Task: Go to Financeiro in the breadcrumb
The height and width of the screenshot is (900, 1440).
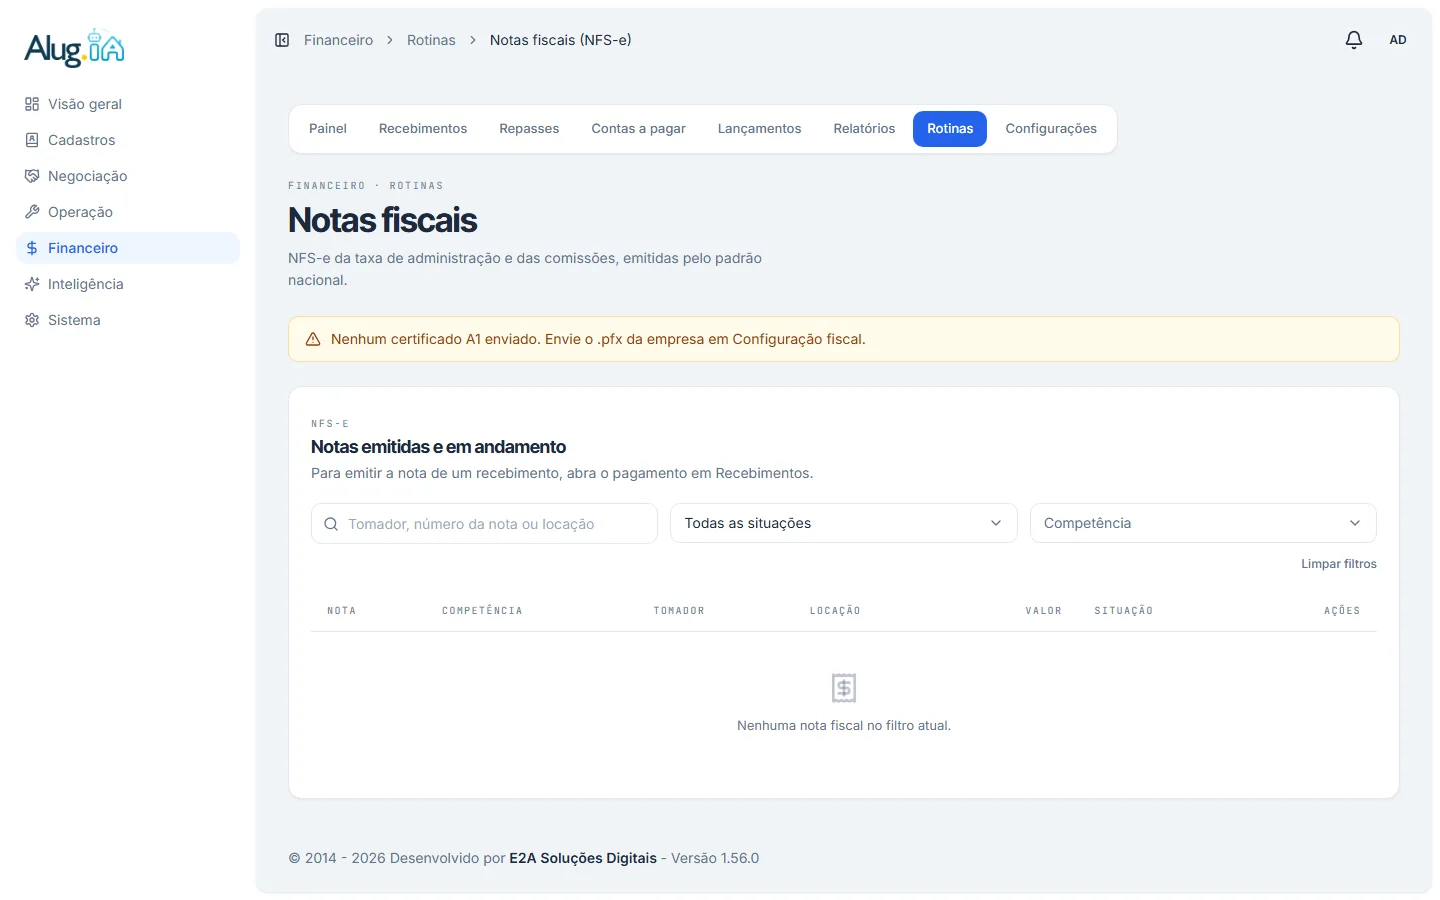Action: tap(338, 40)
